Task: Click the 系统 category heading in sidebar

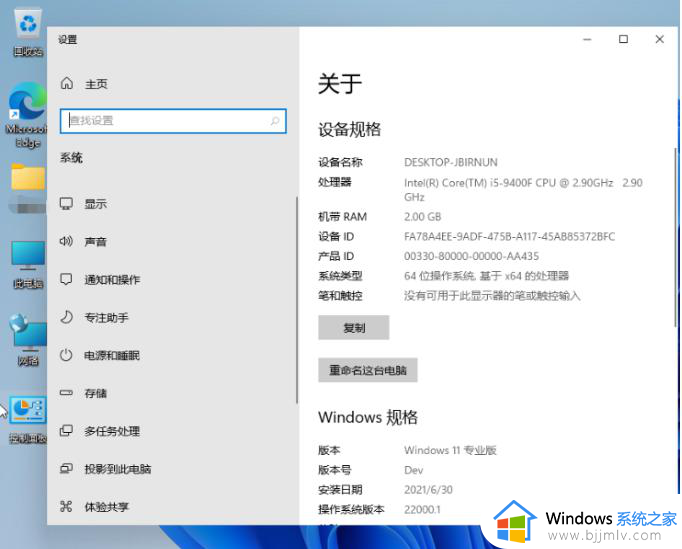Action: pos(71,157)
